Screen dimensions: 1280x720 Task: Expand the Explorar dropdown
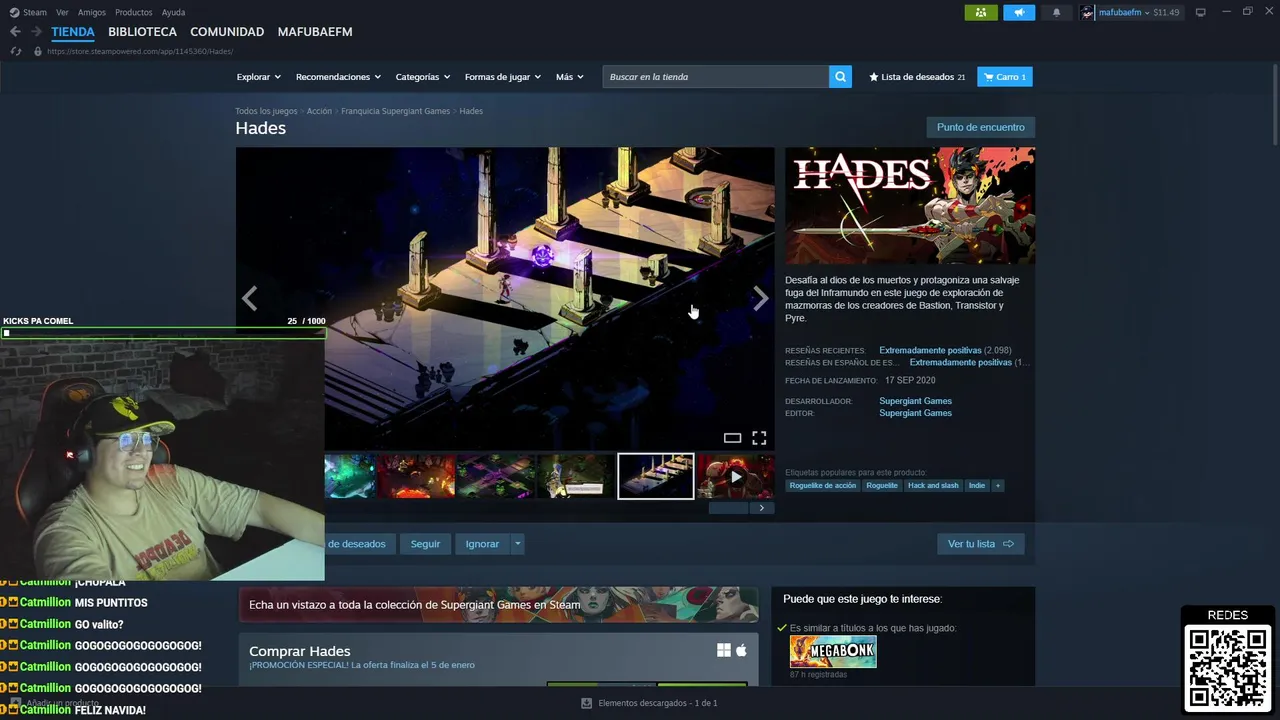tap(258, 77)
